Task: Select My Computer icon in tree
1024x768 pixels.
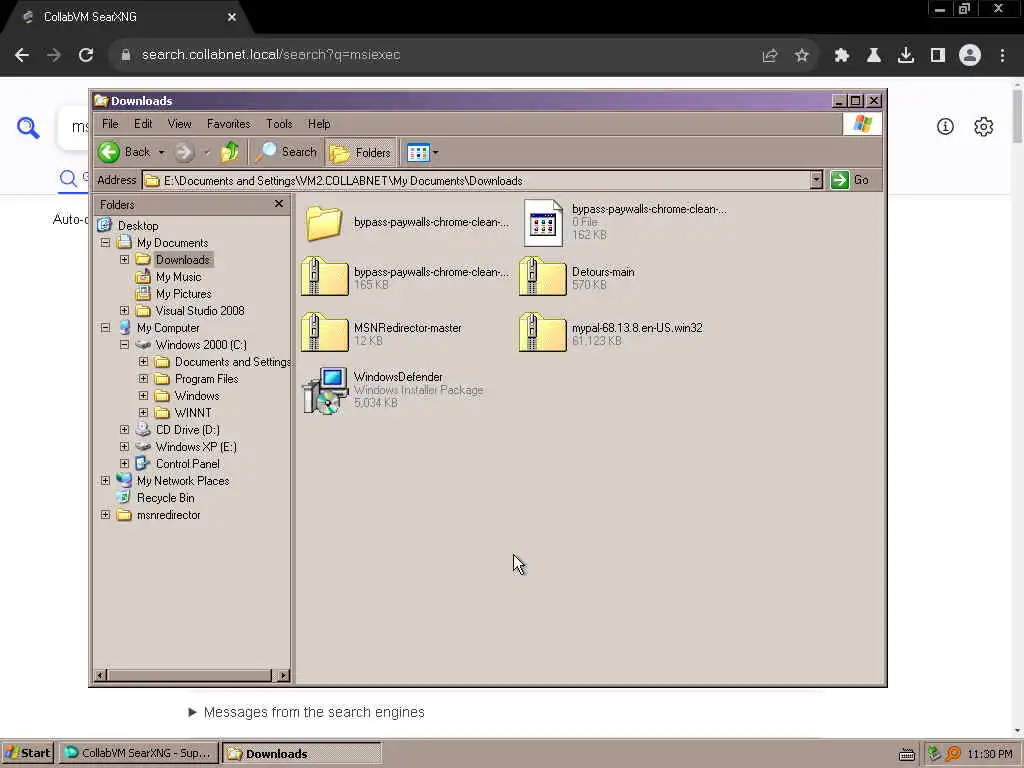Action: pyautogui.click(x=124, y=328)
